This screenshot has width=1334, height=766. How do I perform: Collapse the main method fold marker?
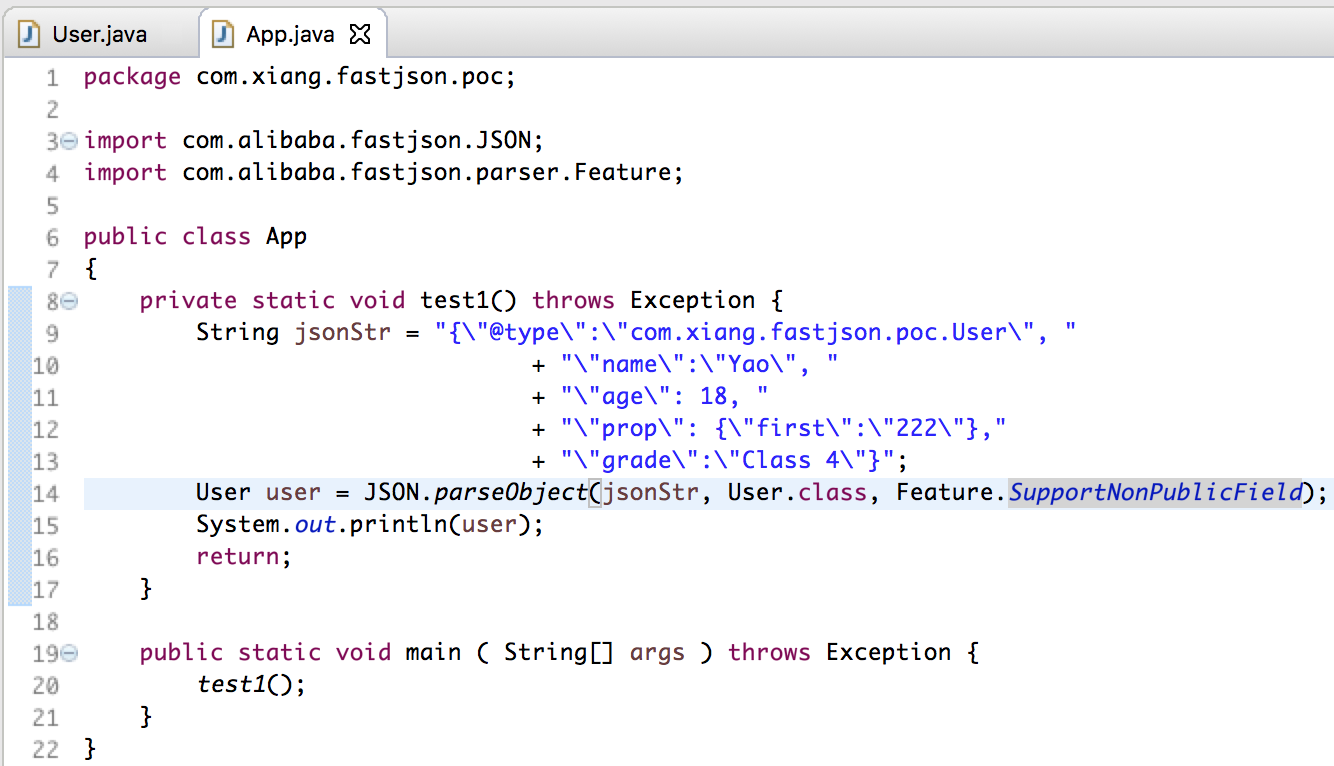tap(69, 653)
